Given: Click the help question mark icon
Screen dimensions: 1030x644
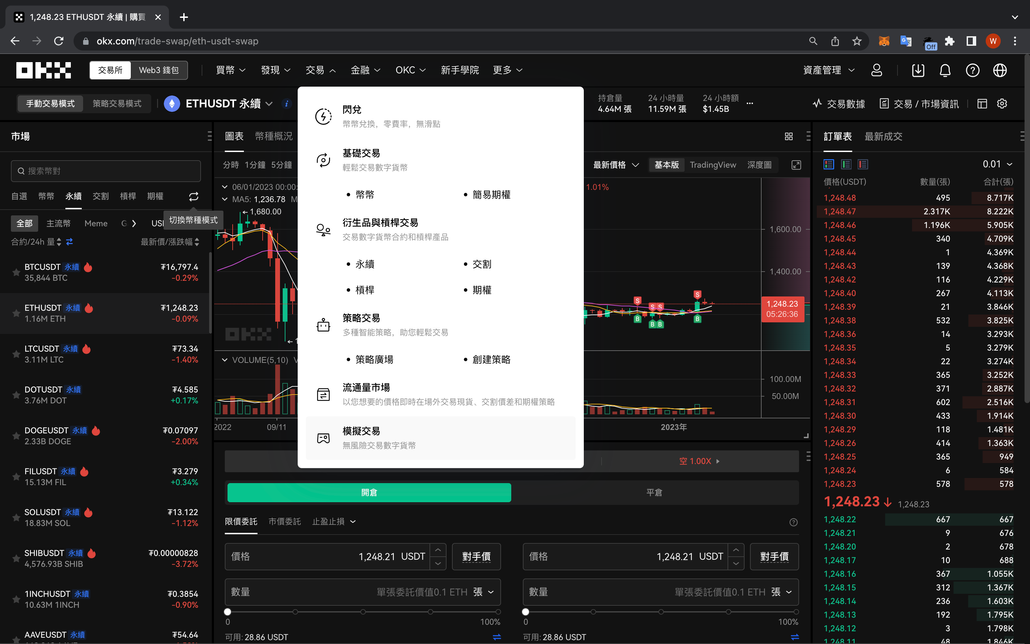Looking at the screenshot, I should 972,70.
